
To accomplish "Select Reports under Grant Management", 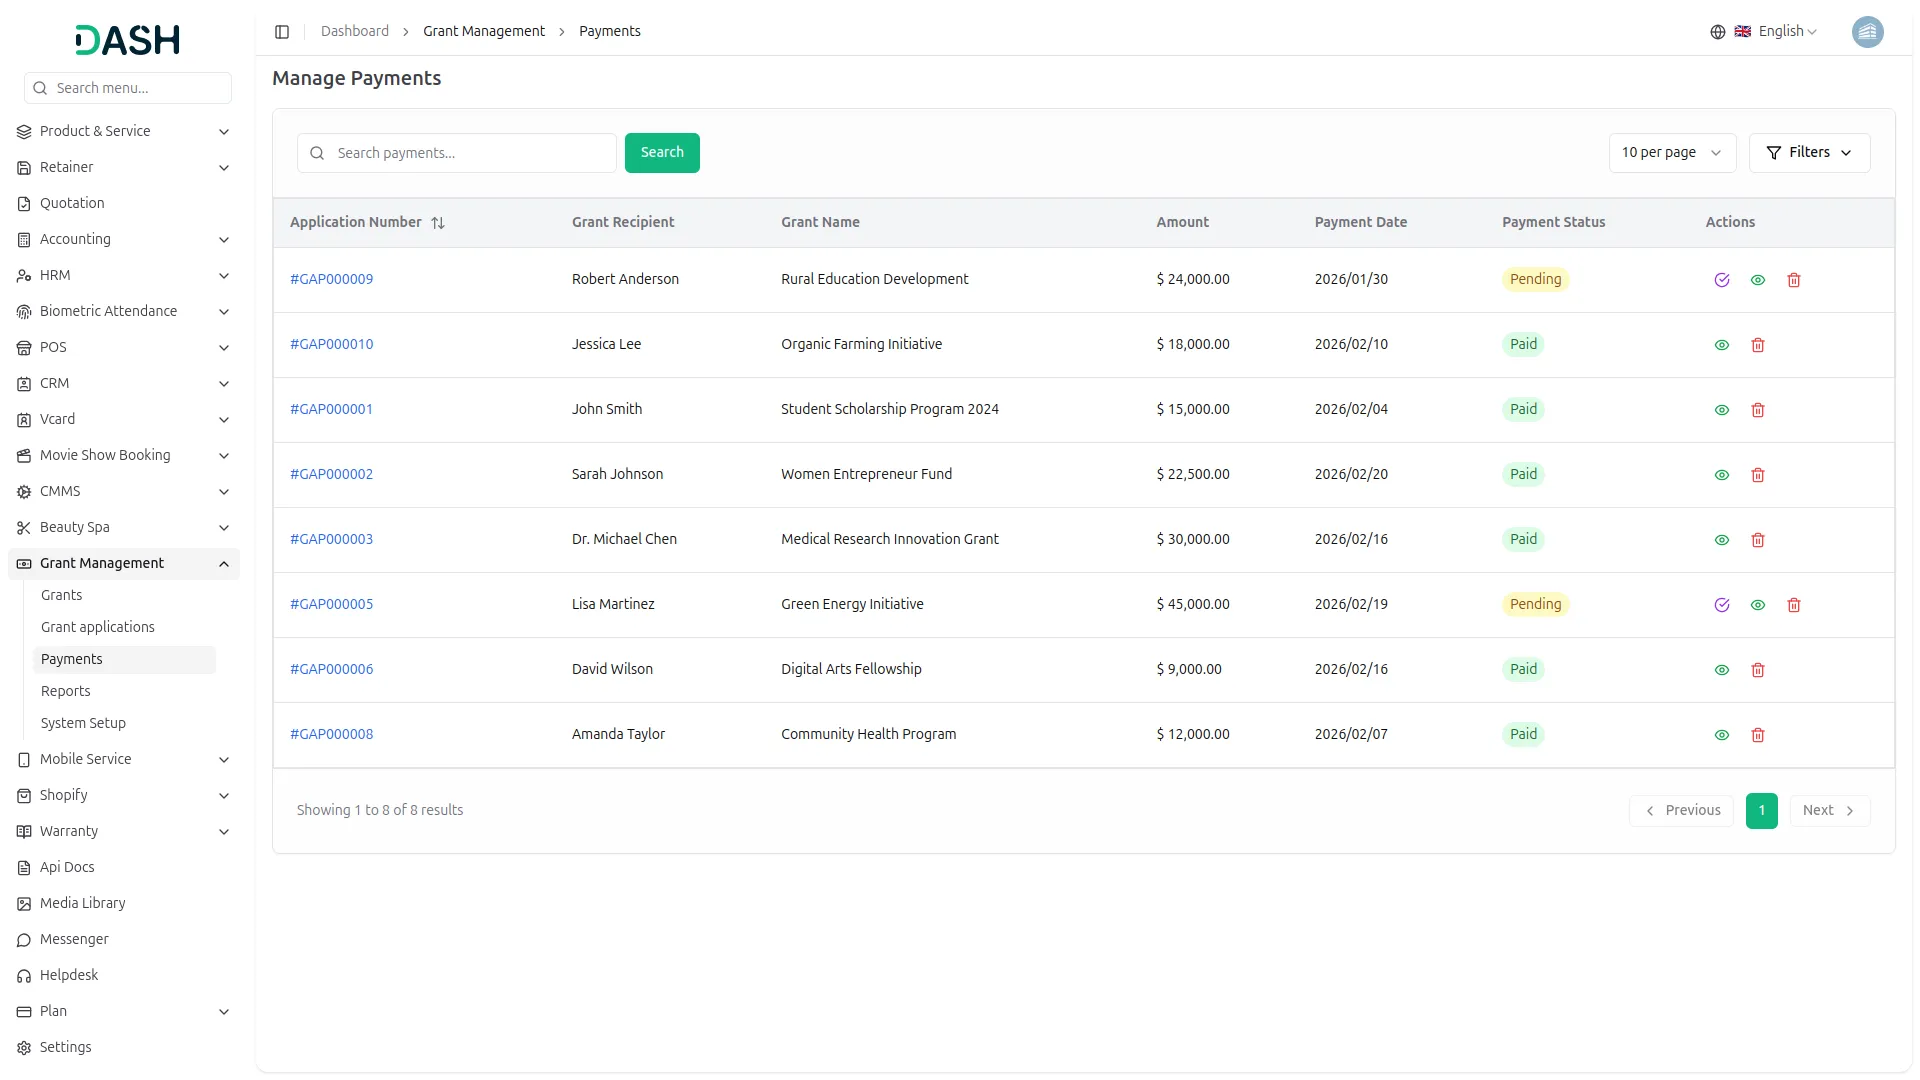I will pyautogui.click(x=66, y=690).
